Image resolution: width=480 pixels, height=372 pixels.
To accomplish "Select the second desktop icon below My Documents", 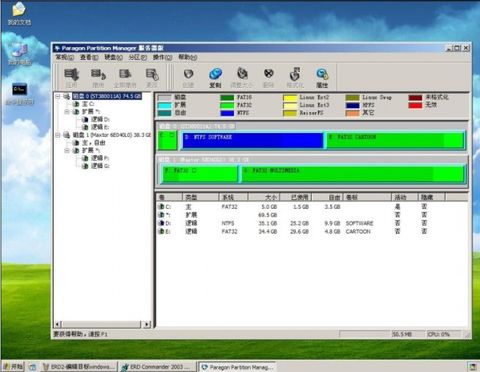I will pos(20,54).
